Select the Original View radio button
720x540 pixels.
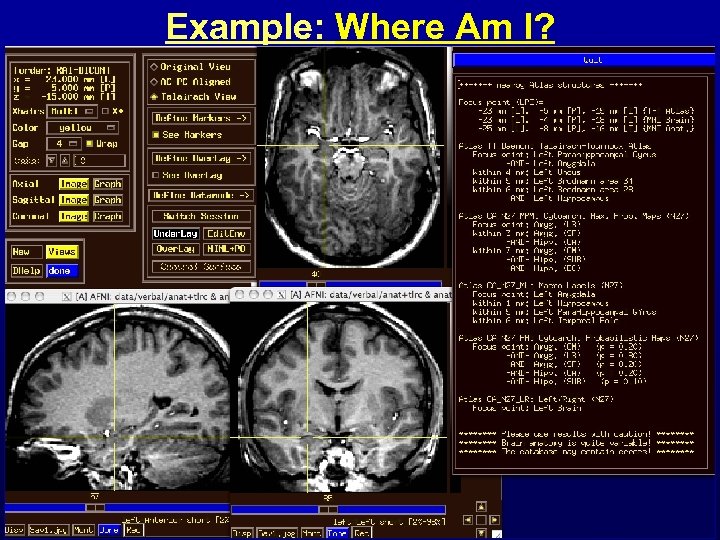[x=154, y=67]
